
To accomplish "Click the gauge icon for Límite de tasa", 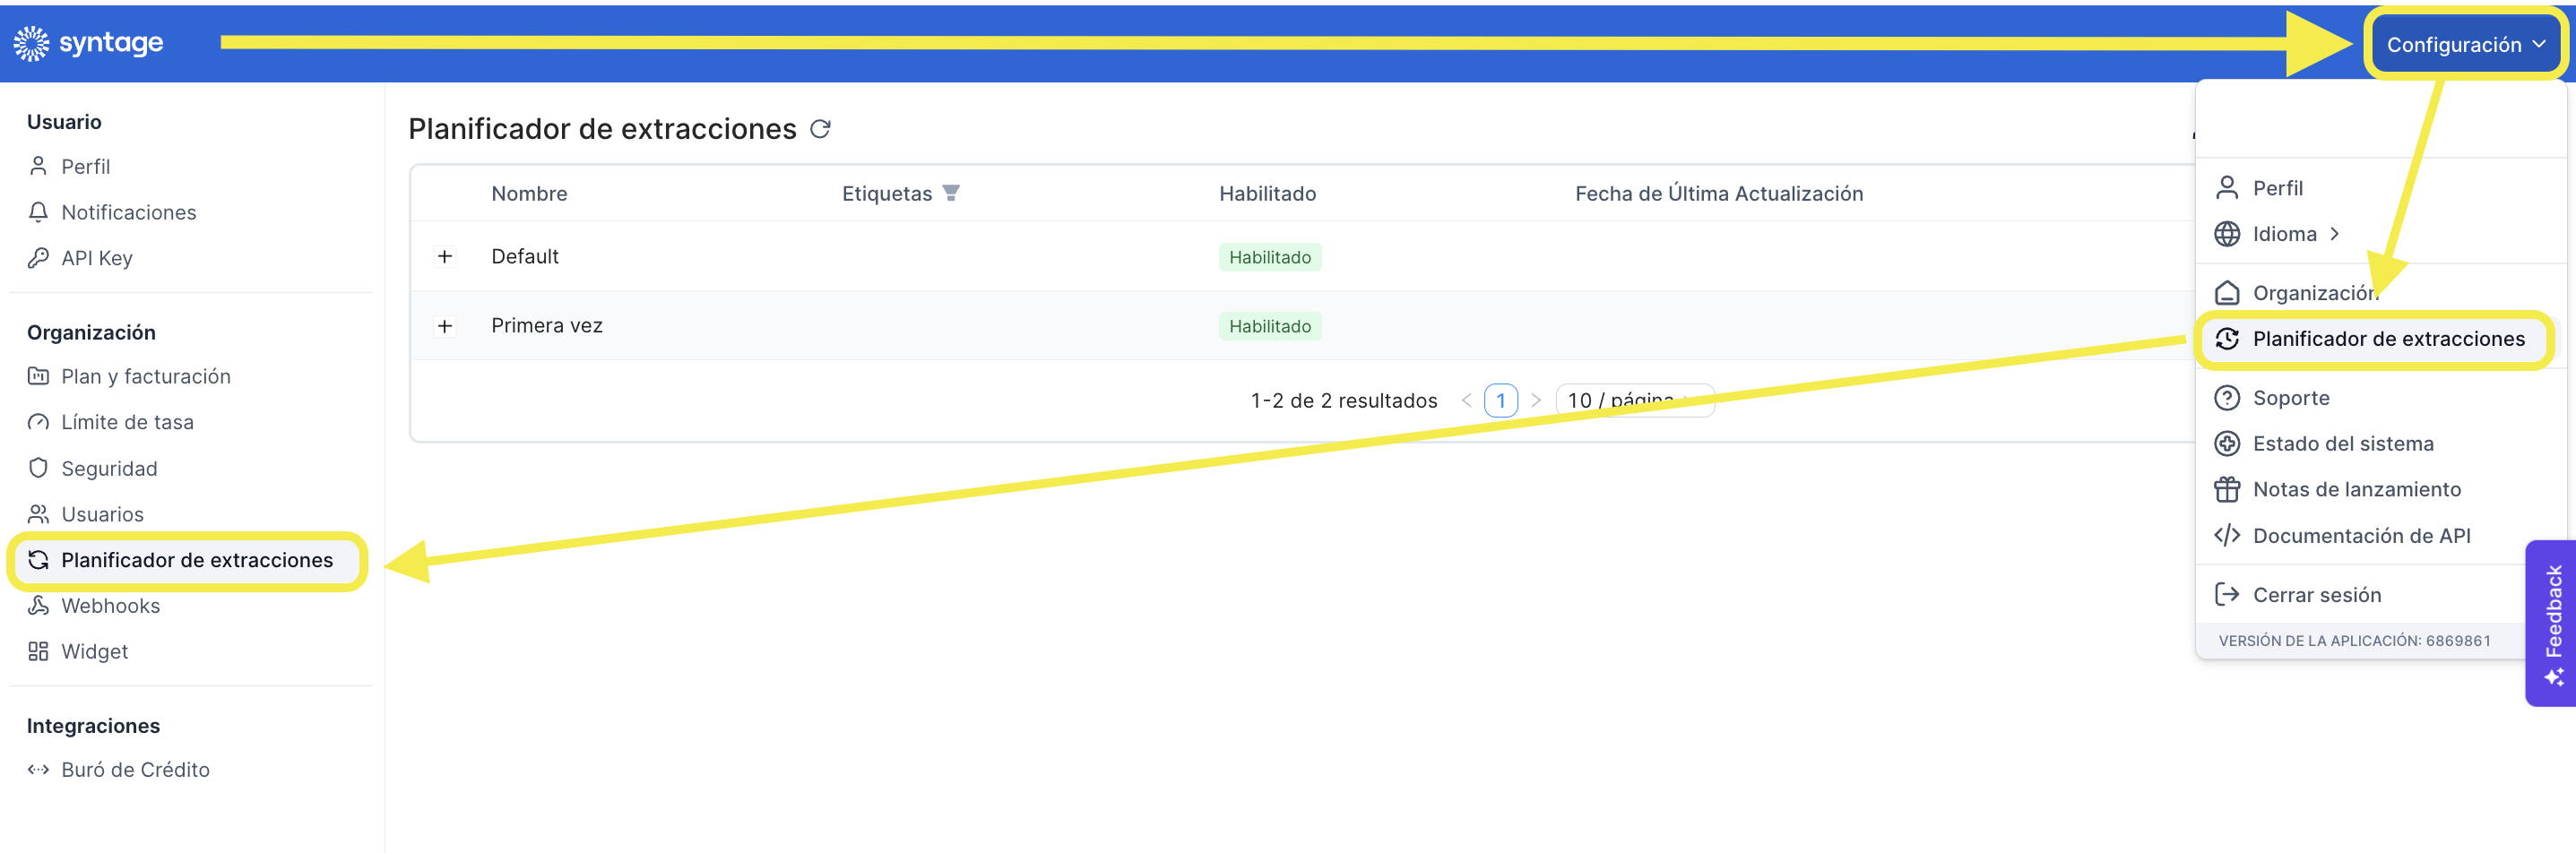I will pyautogui.click(x=38, y=422).
